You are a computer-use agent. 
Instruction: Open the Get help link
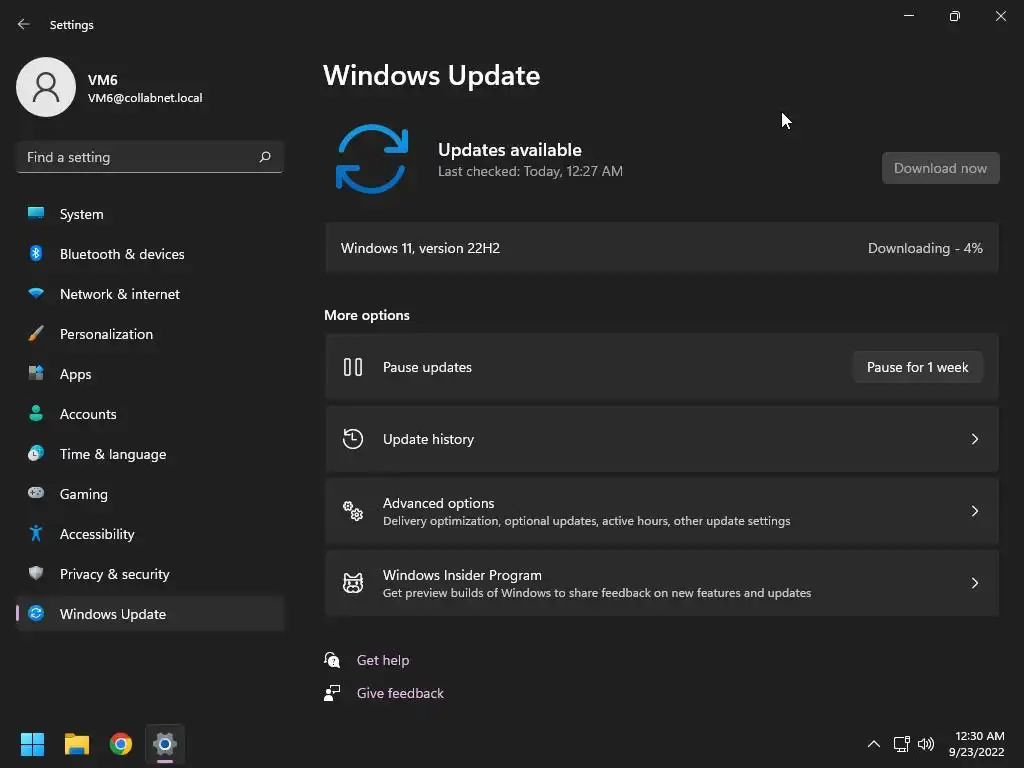pos(383,660)
